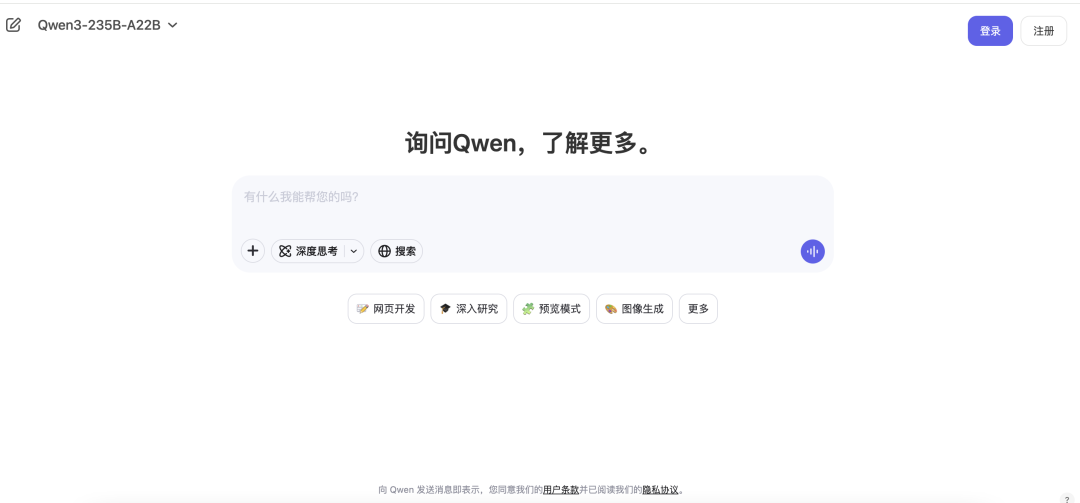Viewport: 1080px width, 503px height.
Task: Click the 询问Qwen，了解更多 heading text
Action: point(528,144)
